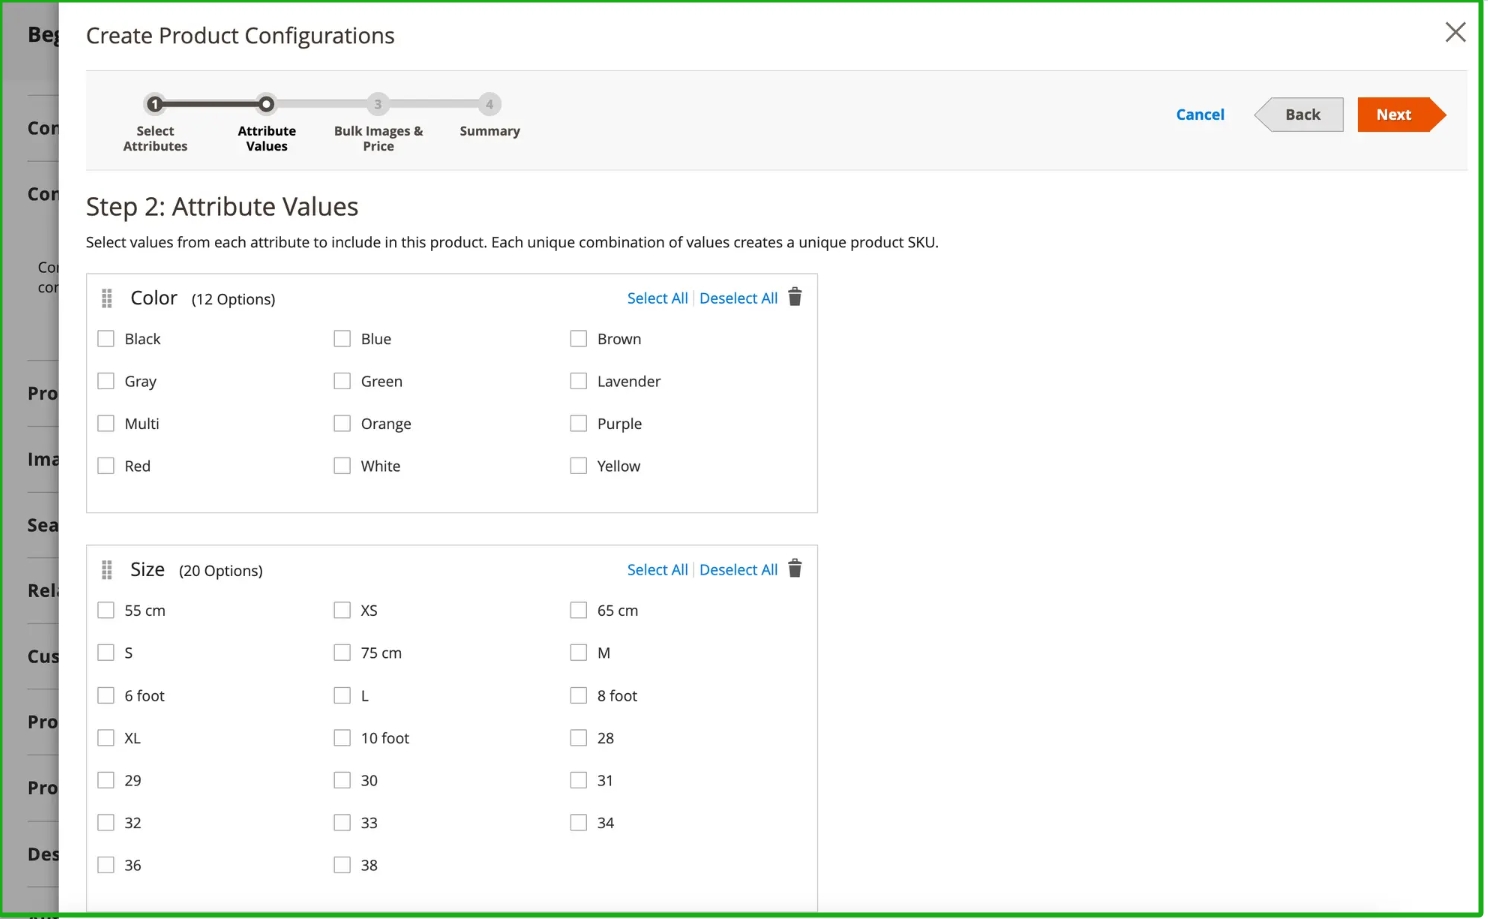Viewport: 1488px width, 919px height.
Task: Close the Create Product Configurations dialog
Action: (x=1455, y=33)
